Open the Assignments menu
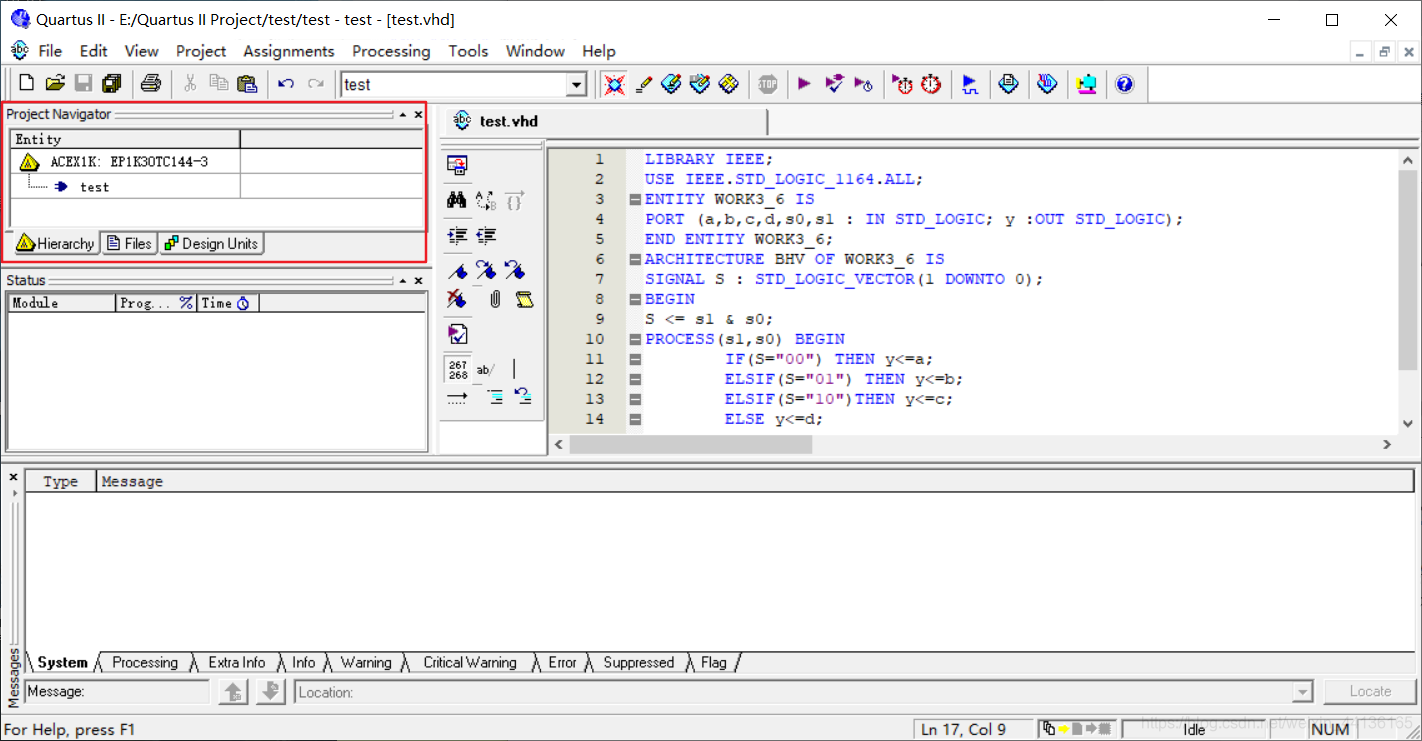 pyautogui.click(x=289, y=51)
